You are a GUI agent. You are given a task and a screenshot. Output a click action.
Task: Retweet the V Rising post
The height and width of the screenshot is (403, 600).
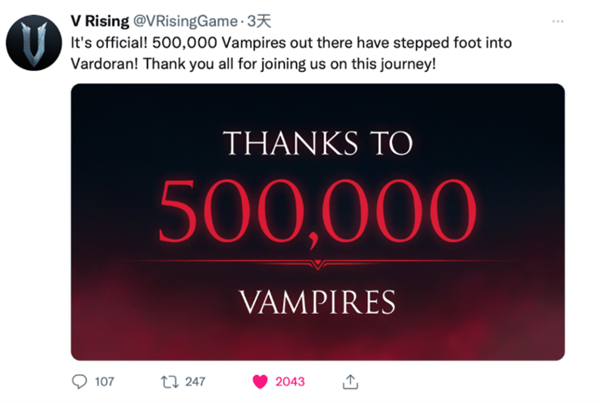pos(169,382)
